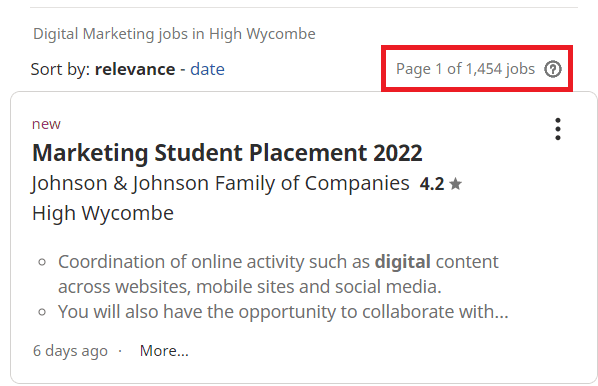Sort results by date
Image resolution: width=598 pixels, height=386 pixels.
[x=207, y=69]
